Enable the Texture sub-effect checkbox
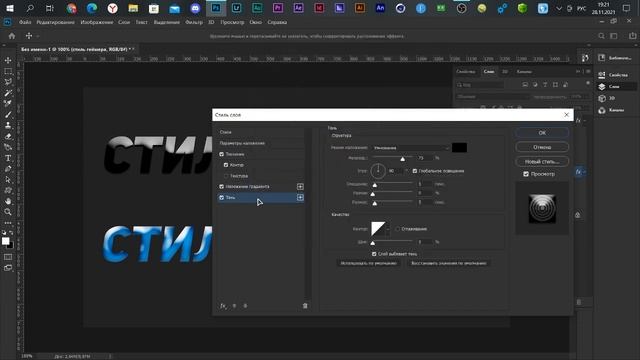The height and width of the screenshot is (360, 640). pyautogui.click(x=226, y=176)
